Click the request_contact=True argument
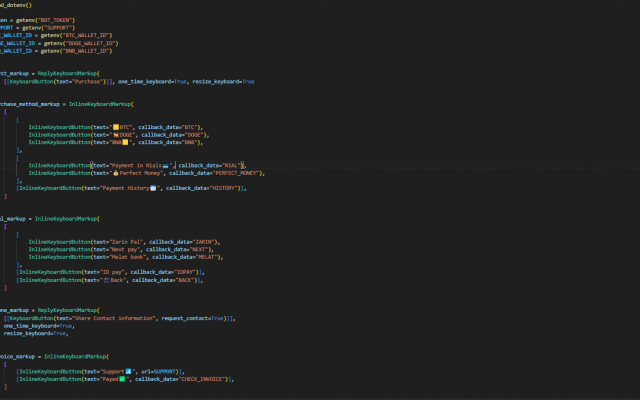Viewport: 640px width, 400px height. 193,318
